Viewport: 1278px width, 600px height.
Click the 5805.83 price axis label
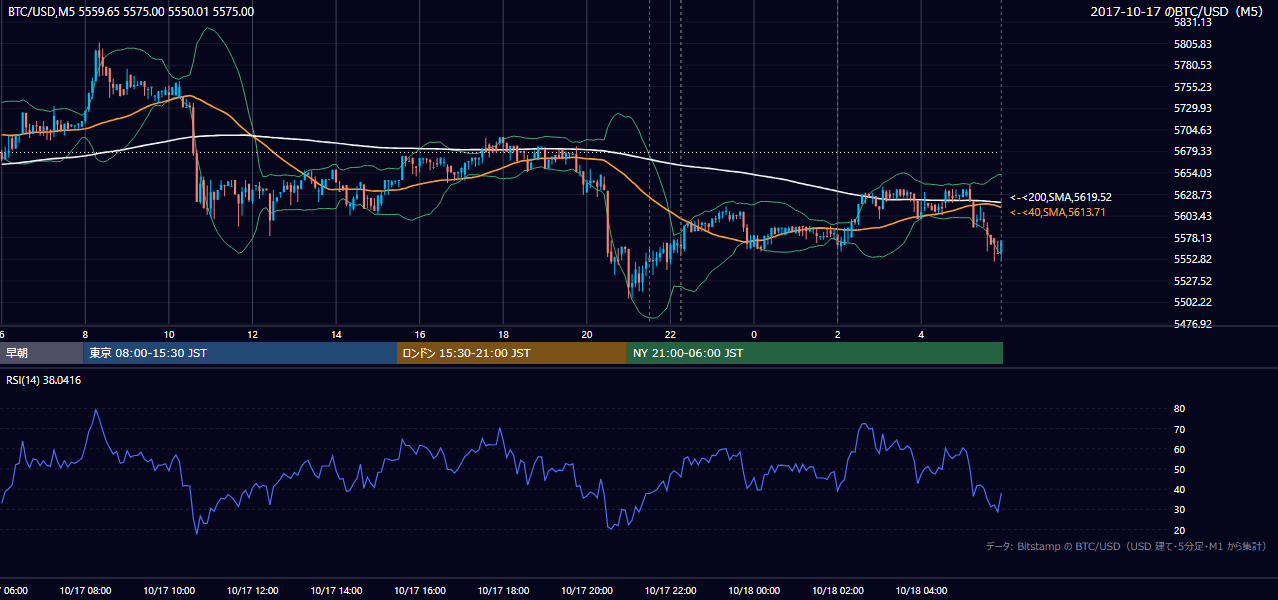tap(1194, 44)
